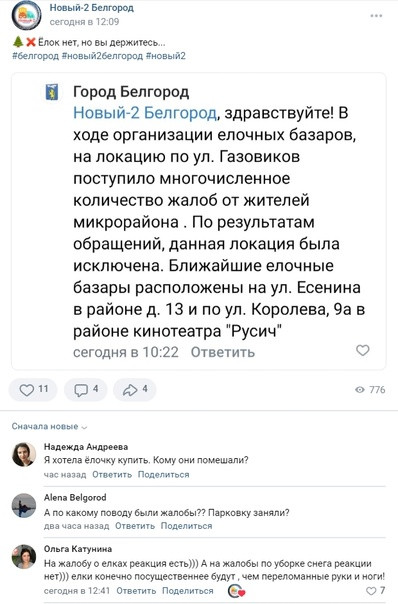Like the Город Белгород quoted comment

tap(362, 350)
